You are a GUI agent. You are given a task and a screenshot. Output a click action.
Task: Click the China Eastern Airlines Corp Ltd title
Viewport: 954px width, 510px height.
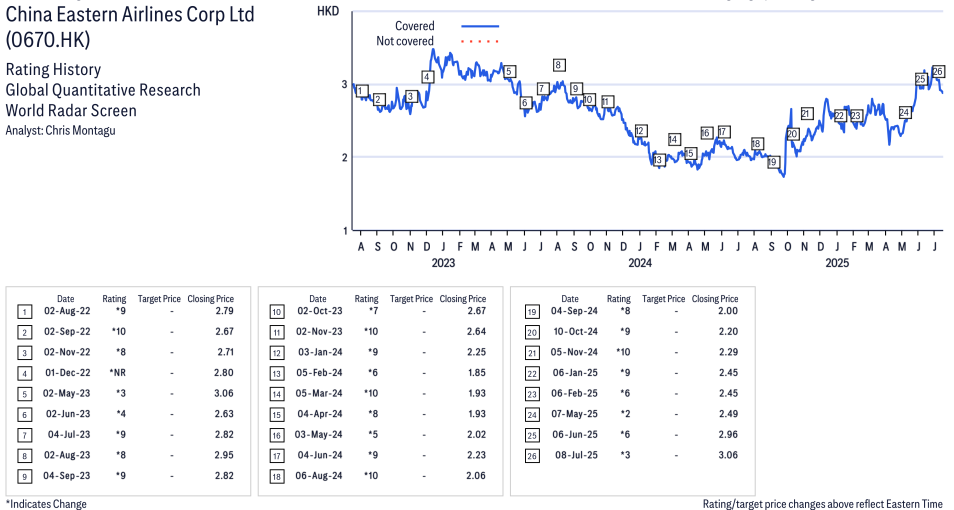click(x=130, y=15)
